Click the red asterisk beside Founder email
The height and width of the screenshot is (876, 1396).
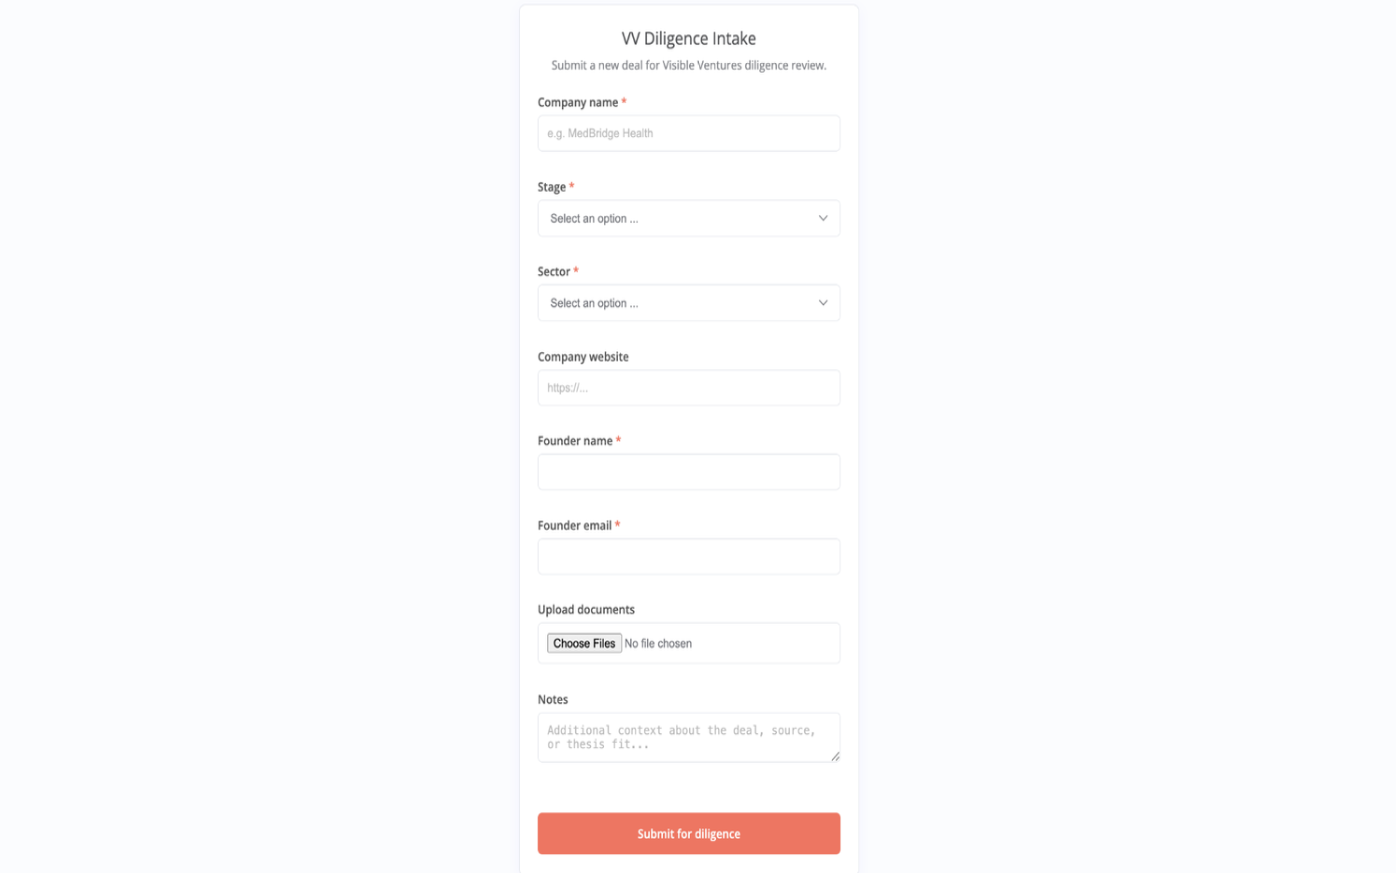coord(618,524)
